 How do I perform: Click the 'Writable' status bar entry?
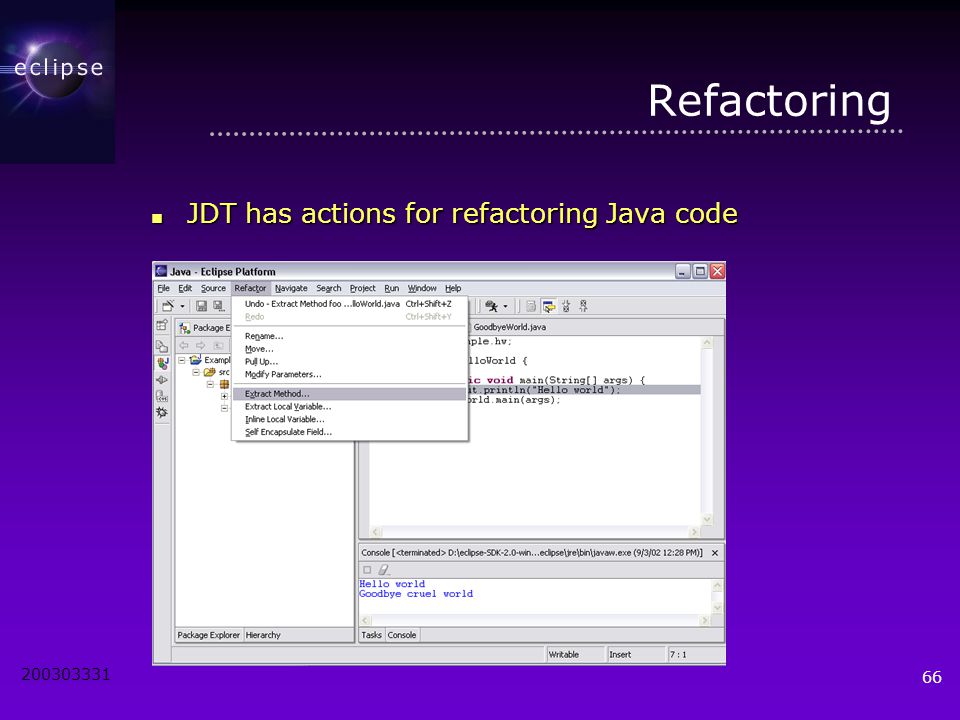(x=563, y=654)
